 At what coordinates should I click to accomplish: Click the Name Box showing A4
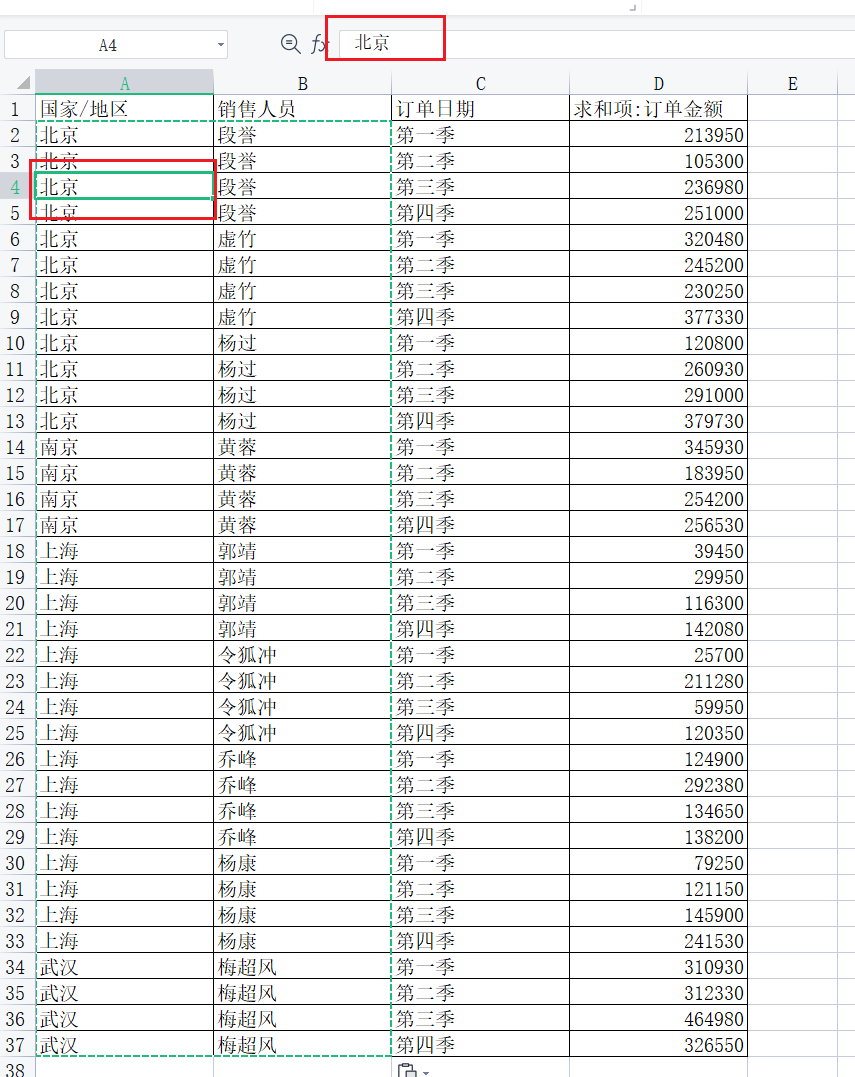(x=108, y=45)
